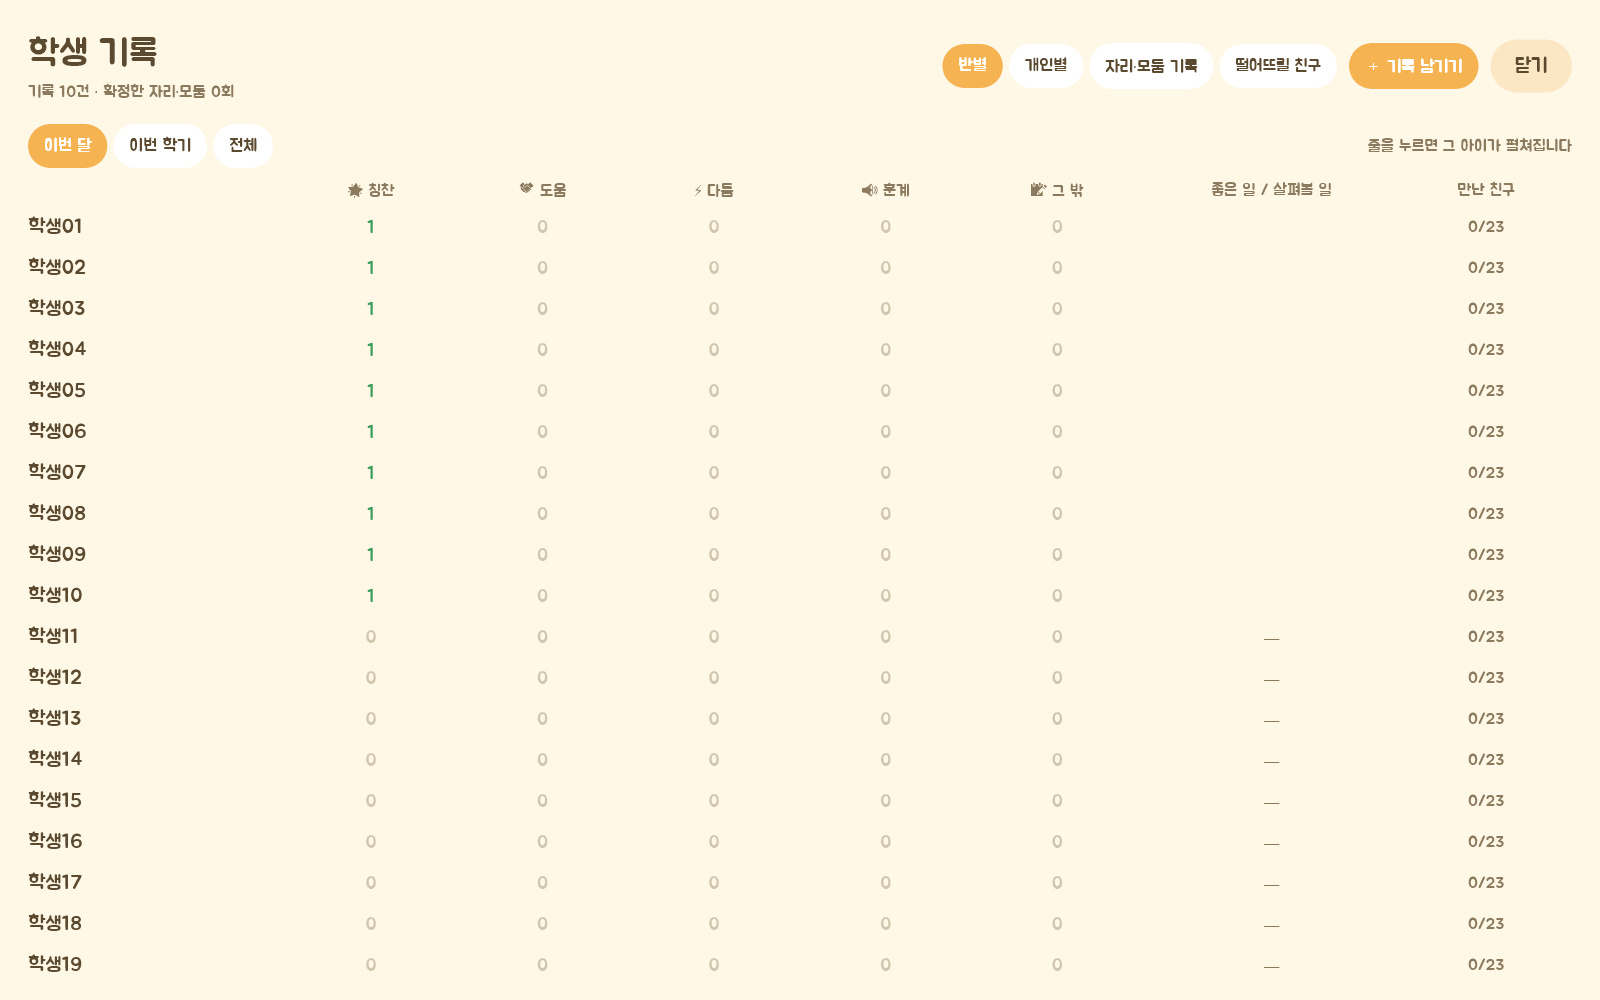Click student name 학생11
This screenshot has width=1600, height=1000.
pyautogui.click(x=53, y=636)
